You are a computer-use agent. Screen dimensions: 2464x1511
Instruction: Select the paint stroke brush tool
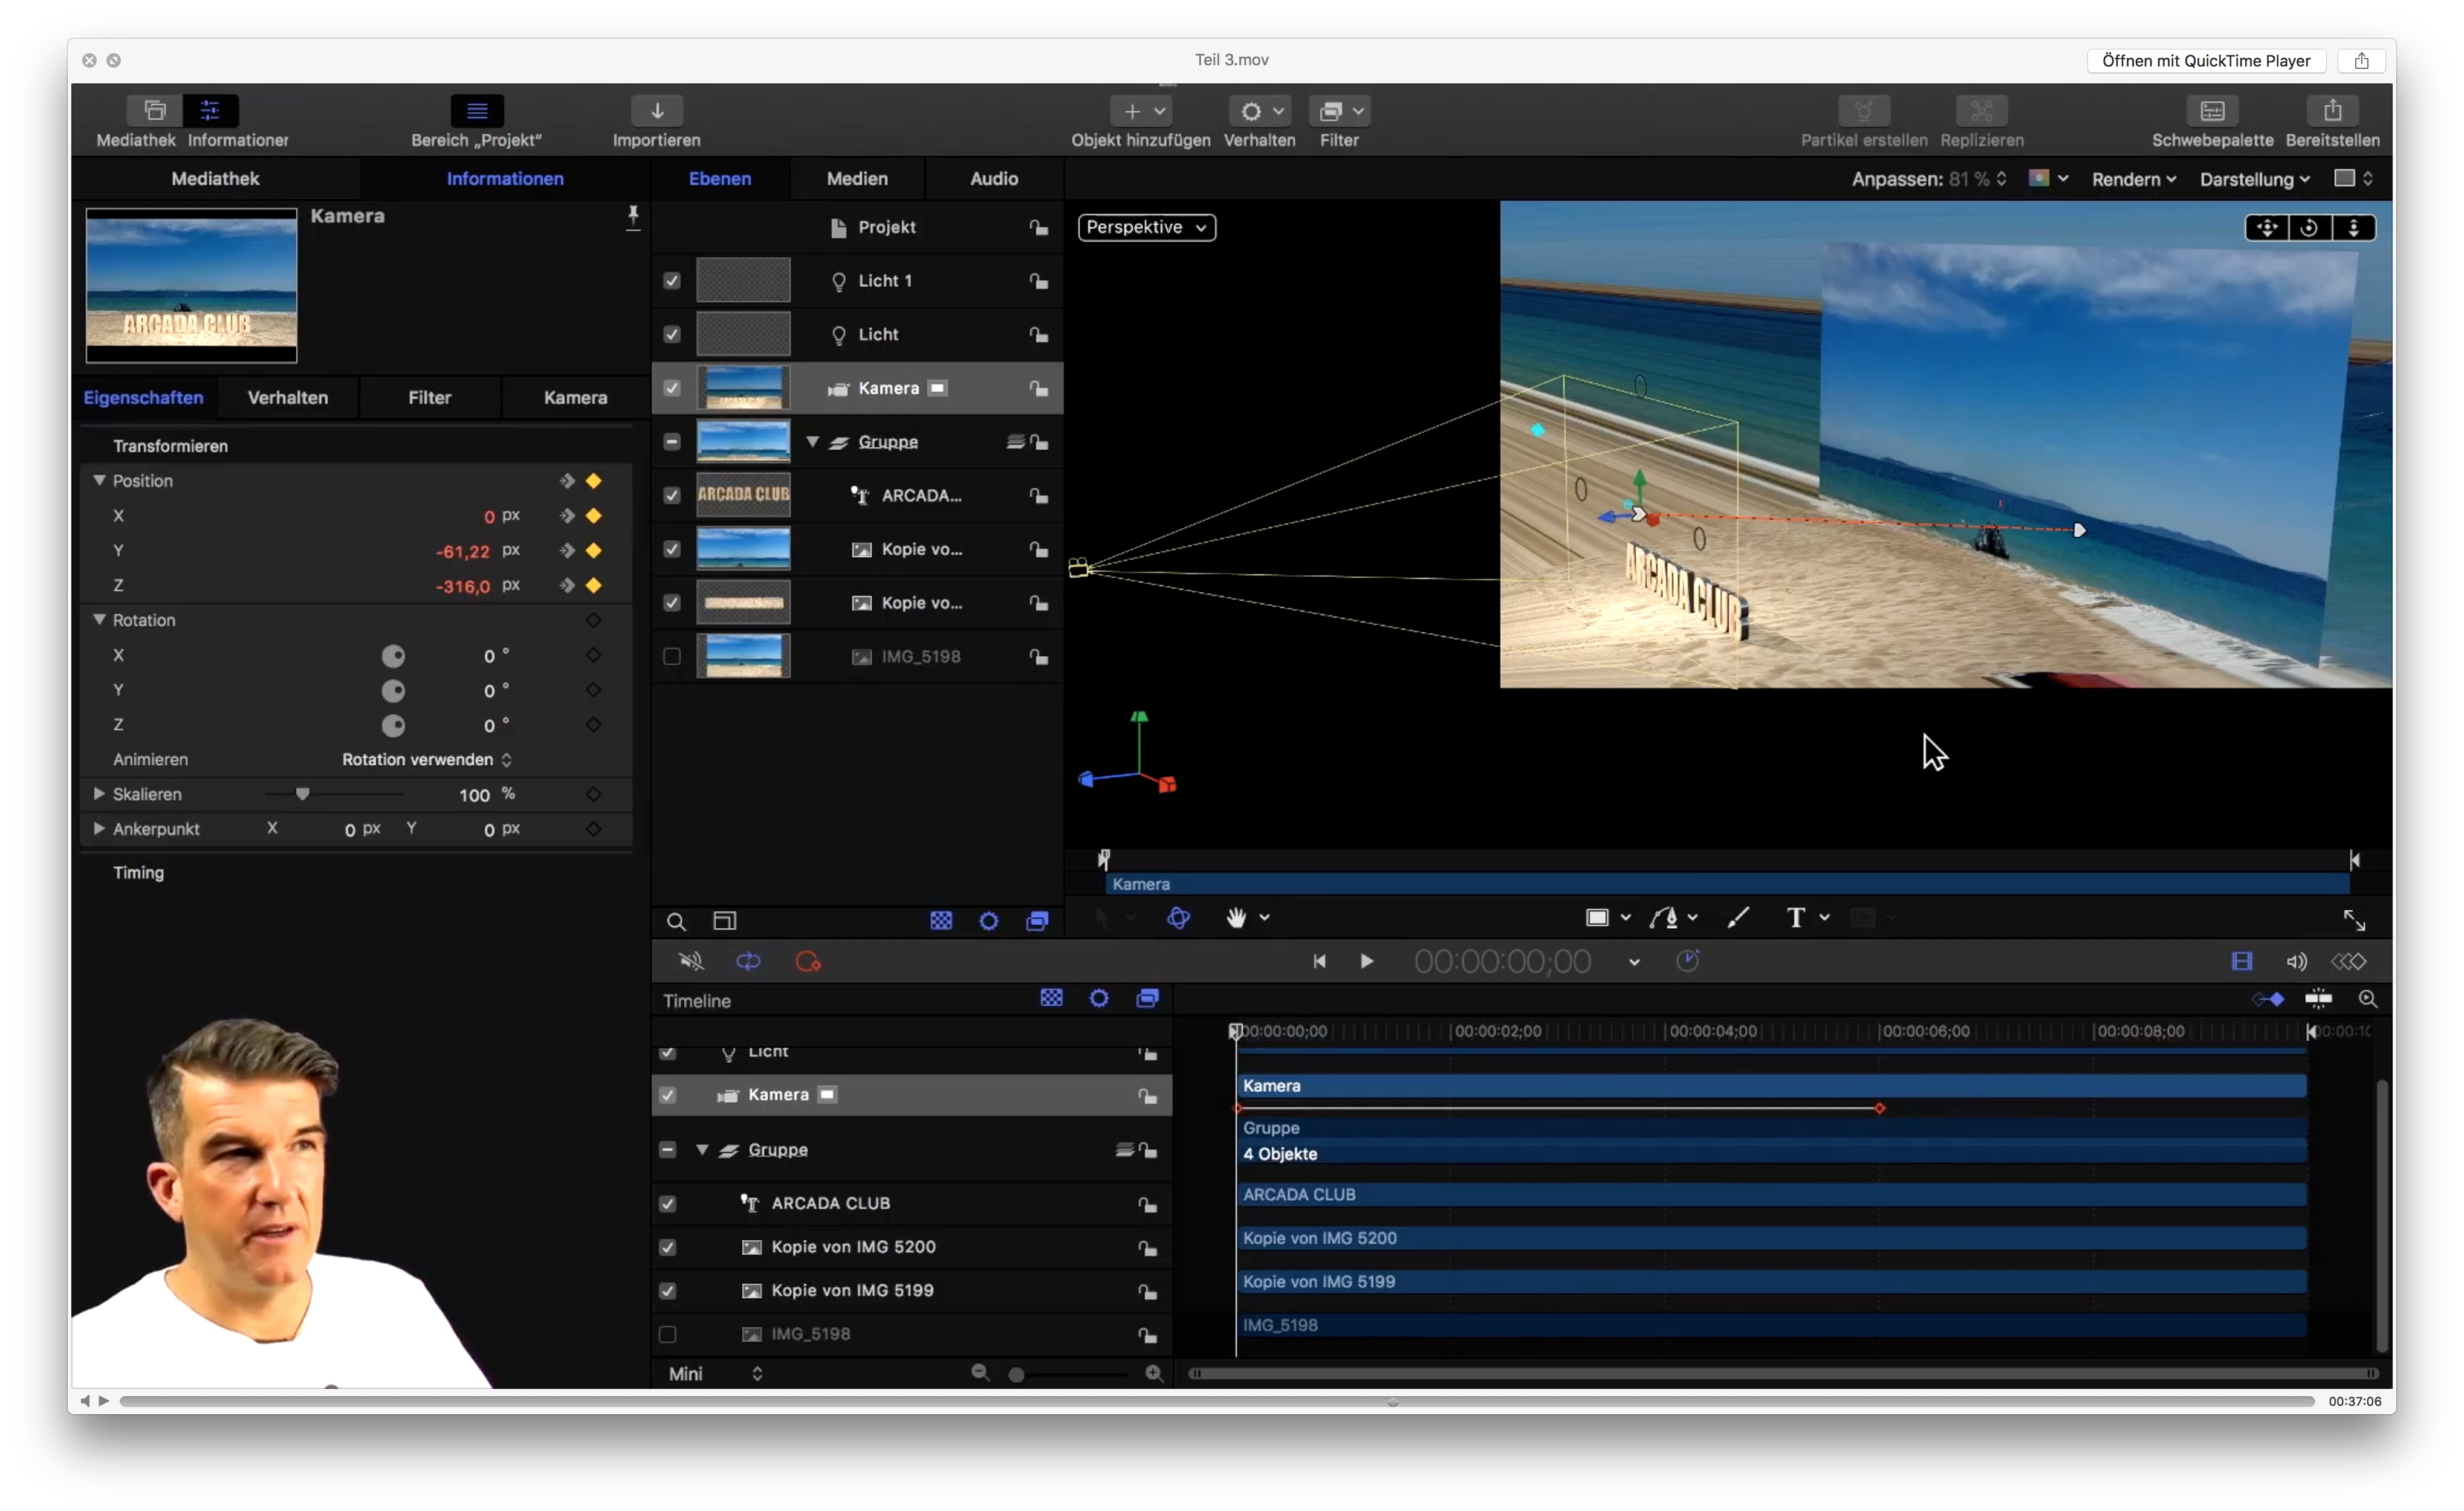(1738, 918)
